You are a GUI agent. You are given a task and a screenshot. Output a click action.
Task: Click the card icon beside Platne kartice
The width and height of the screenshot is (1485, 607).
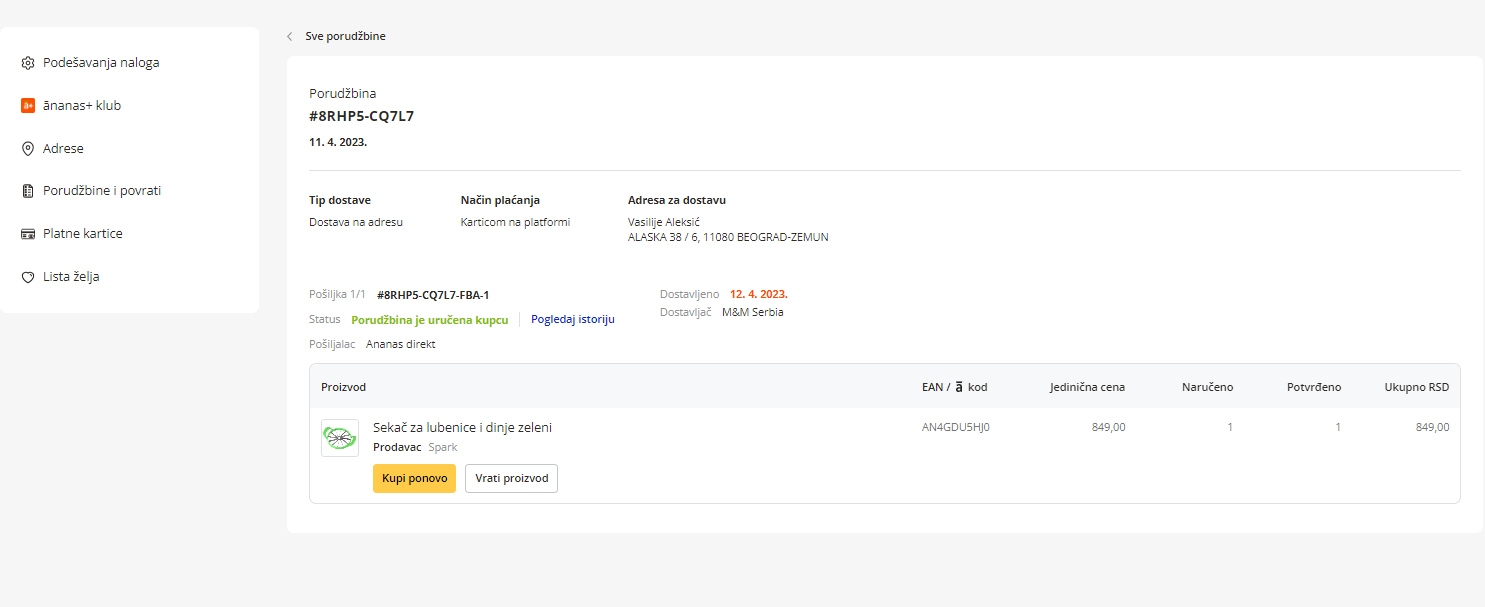[x=28, y=234]
